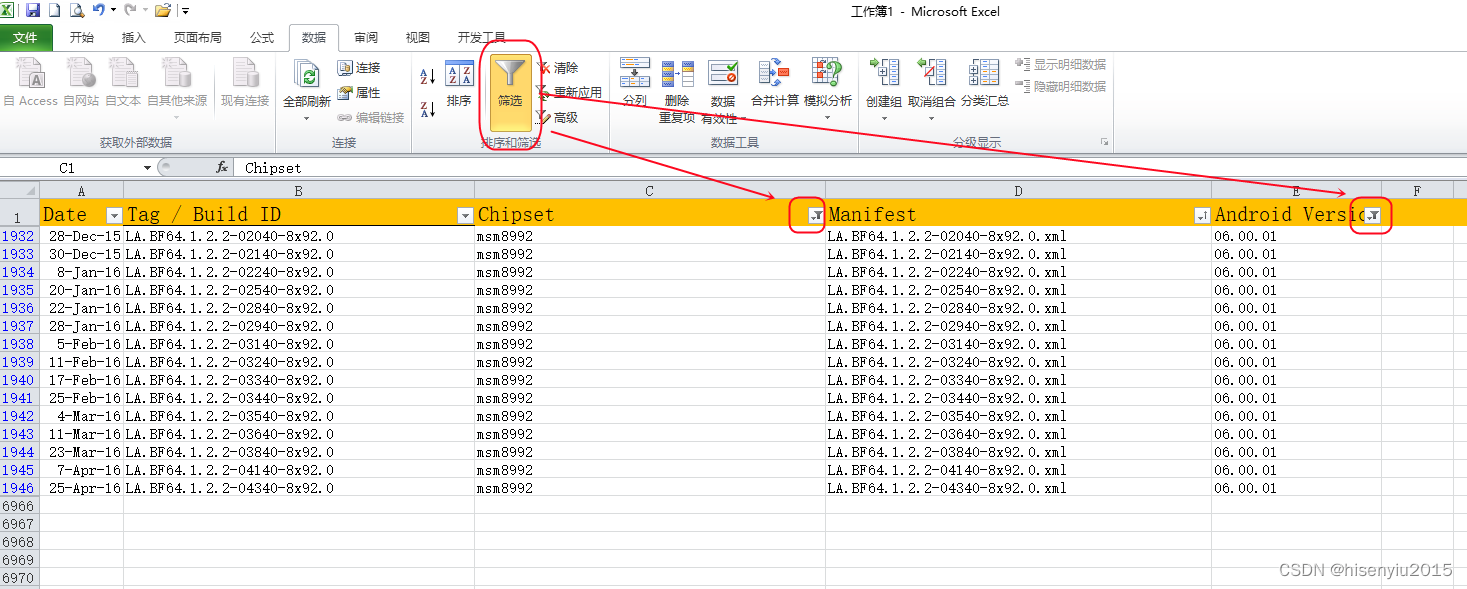The image size is (1467, 589).
Task: Switch to the 开发工具 ribbon tab
Action: tap(482, 38)
